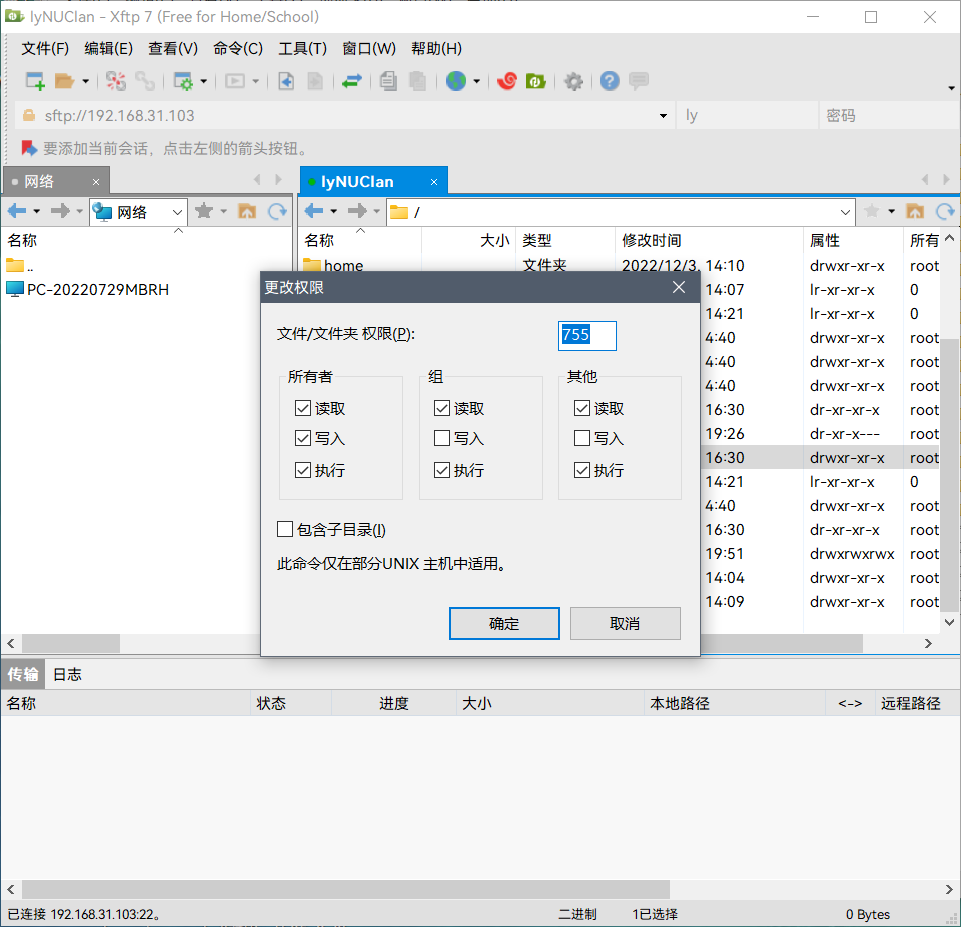Click the red flag bookmark session icon
Viewport: 961px width, 927px height.
[x=29, y=148]
